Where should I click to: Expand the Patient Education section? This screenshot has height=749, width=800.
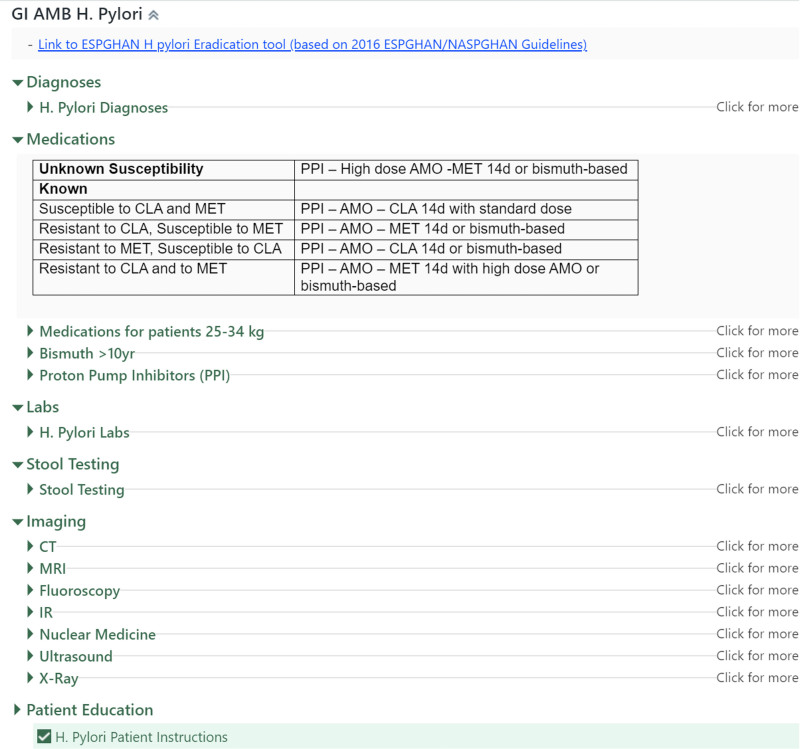click(x=18, y=710)
